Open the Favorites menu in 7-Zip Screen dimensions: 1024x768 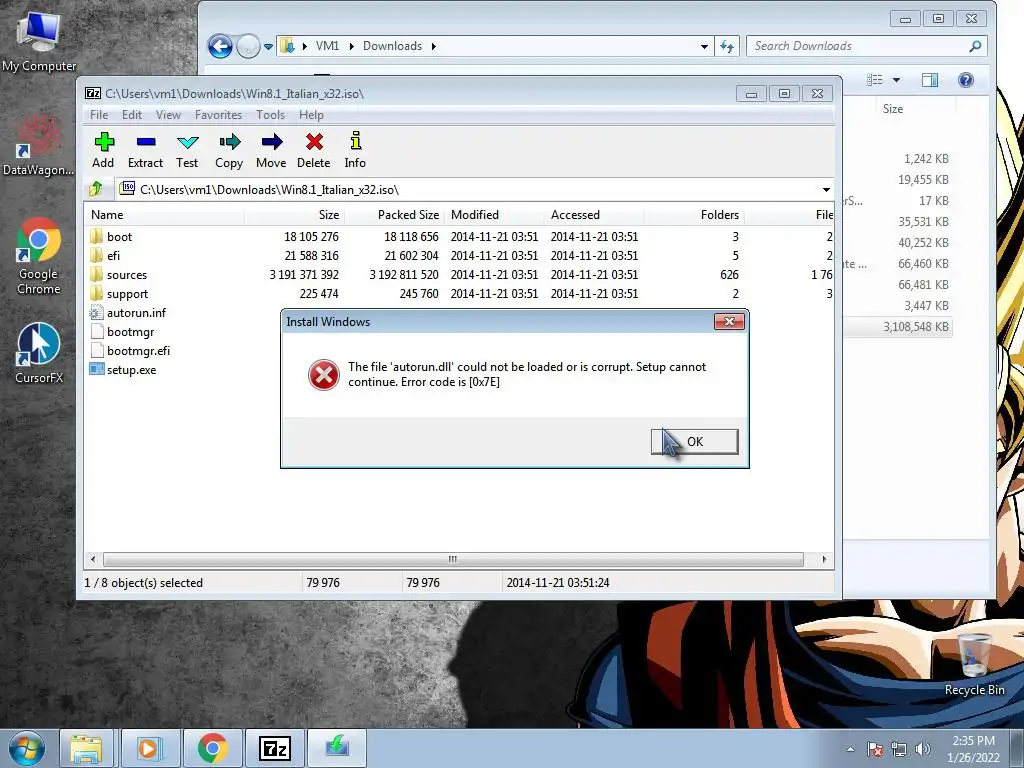(218, 115)
